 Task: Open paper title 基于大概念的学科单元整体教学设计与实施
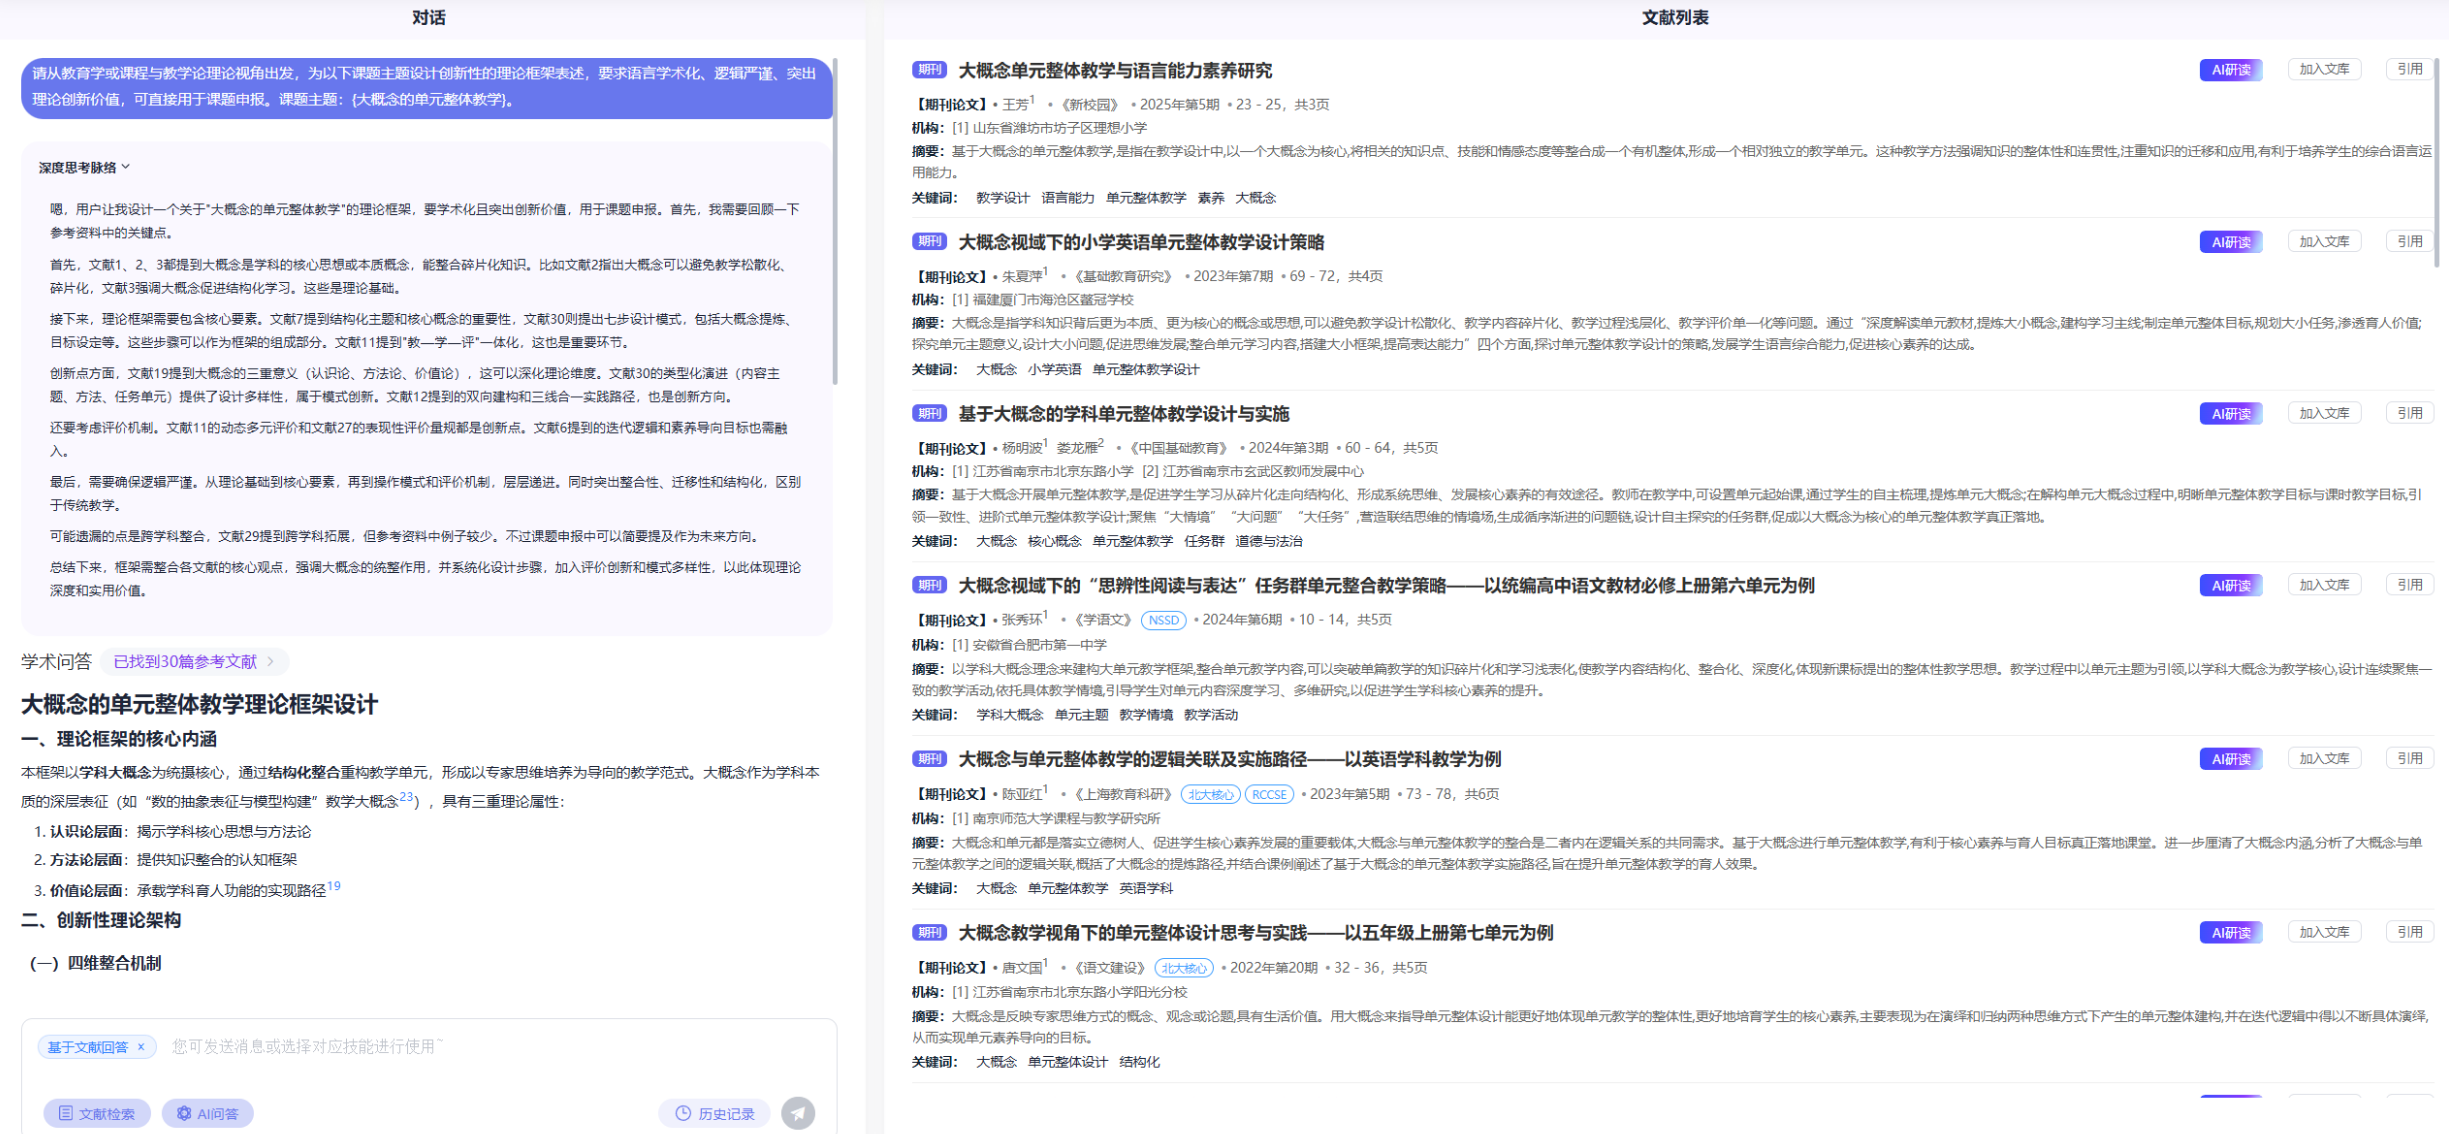(1123, 414)
